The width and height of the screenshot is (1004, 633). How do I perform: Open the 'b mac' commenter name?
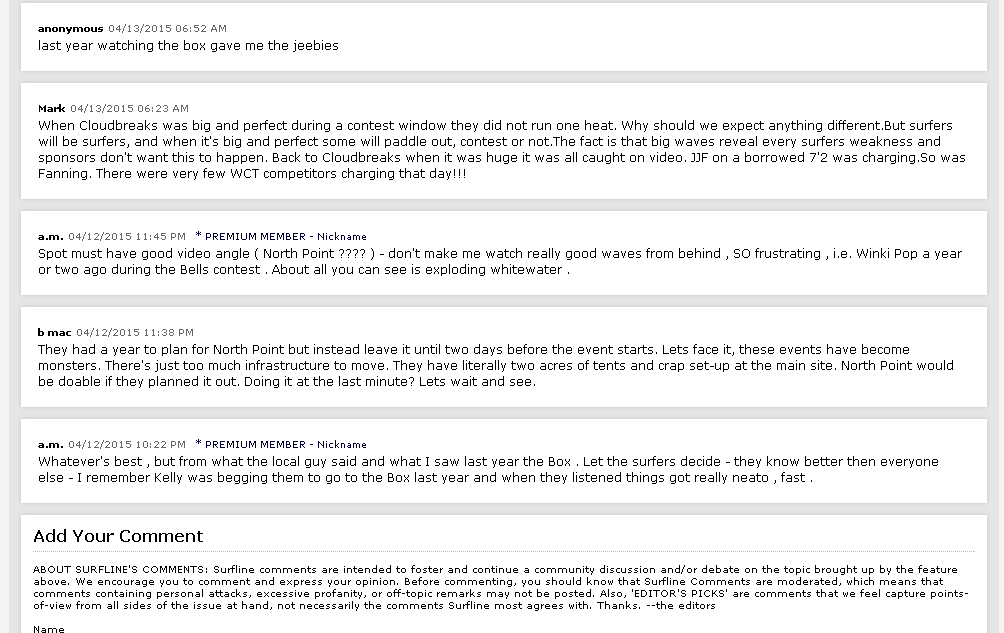pyautogui.click(x=54, y=333)
